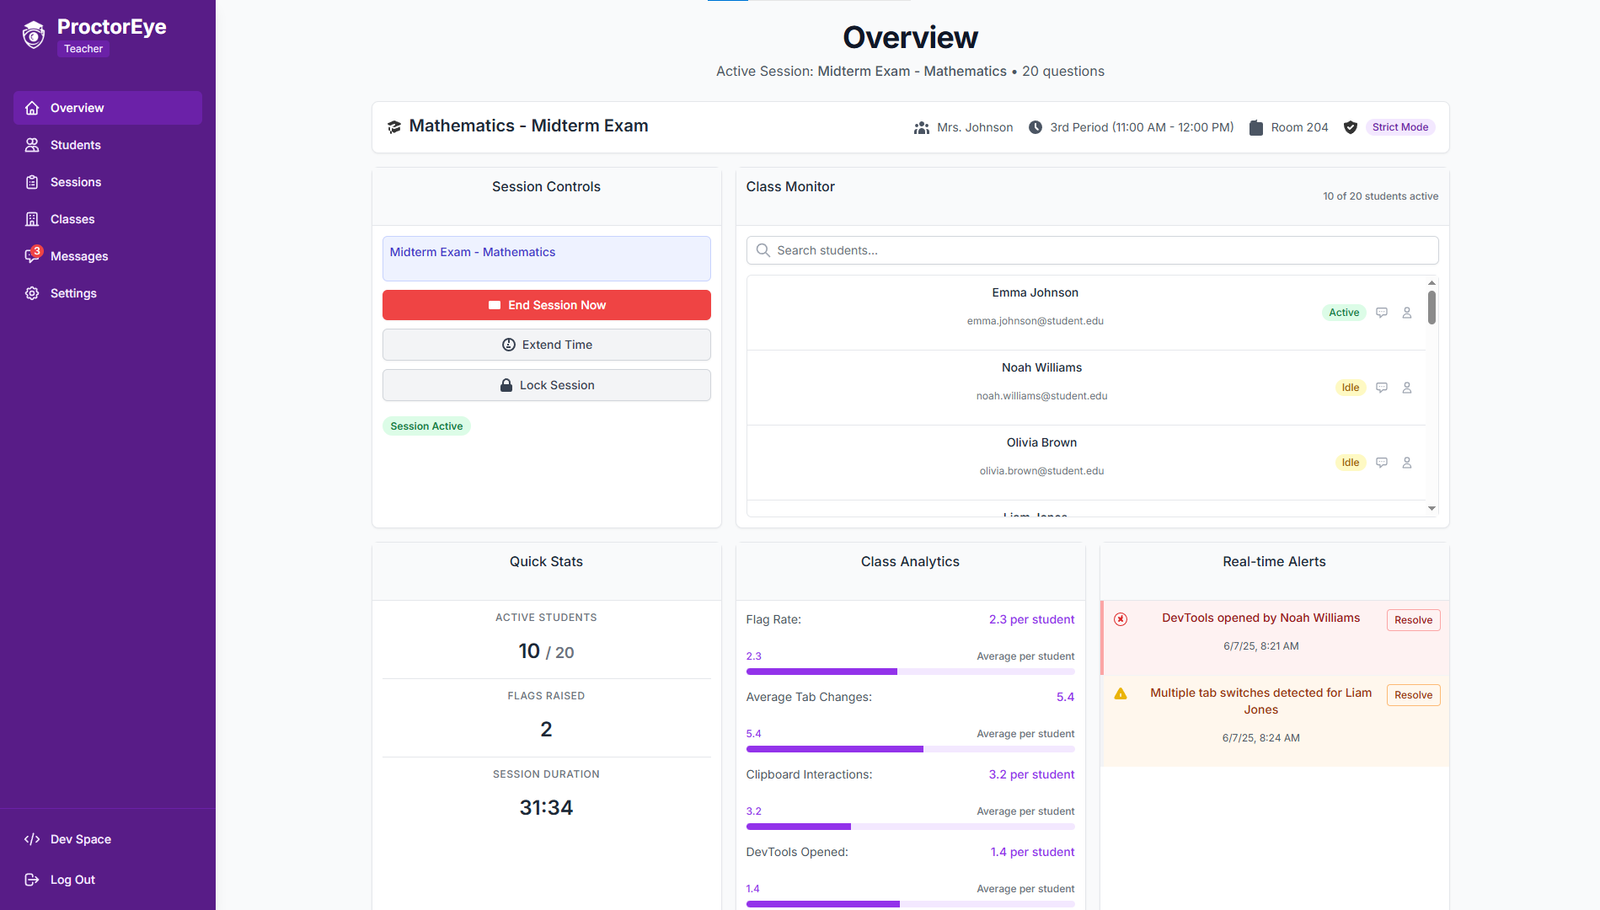1600x910 pixels.
Task: Open chat with Emma Johnson
Action: click(x=1382, y=312)
